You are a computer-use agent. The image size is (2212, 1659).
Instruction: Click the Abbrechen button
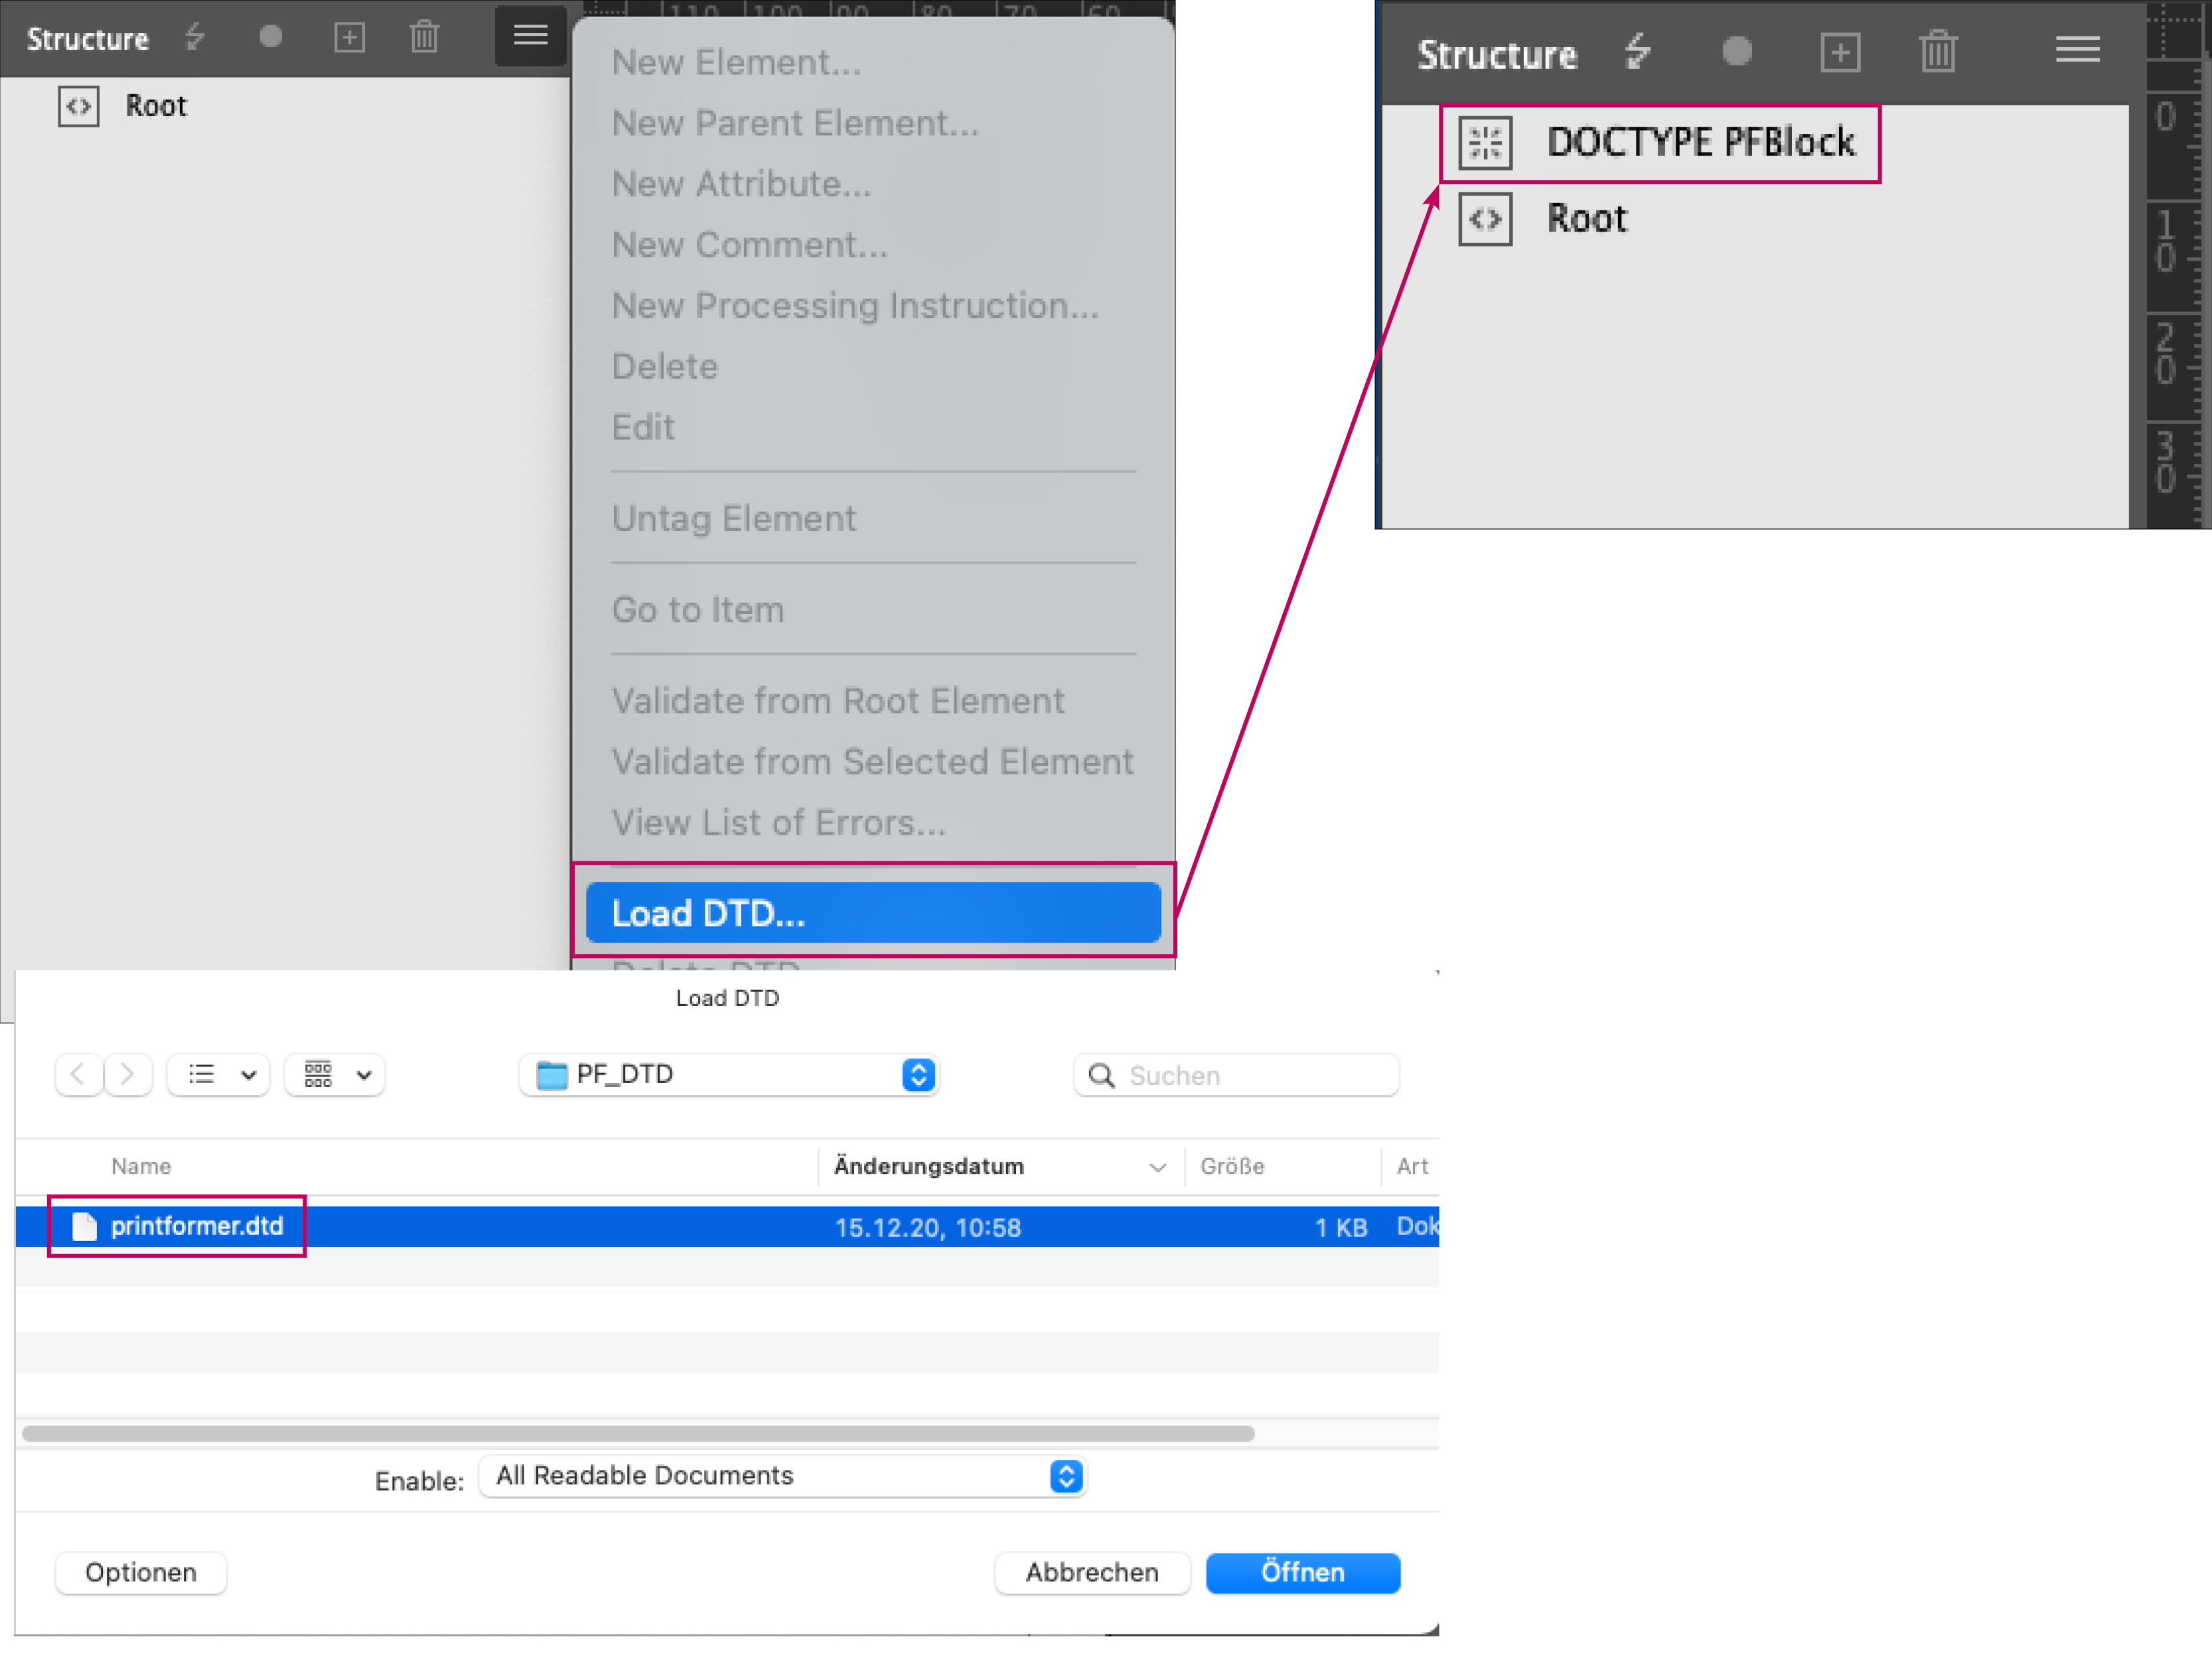click(x=1091, y=1573)
